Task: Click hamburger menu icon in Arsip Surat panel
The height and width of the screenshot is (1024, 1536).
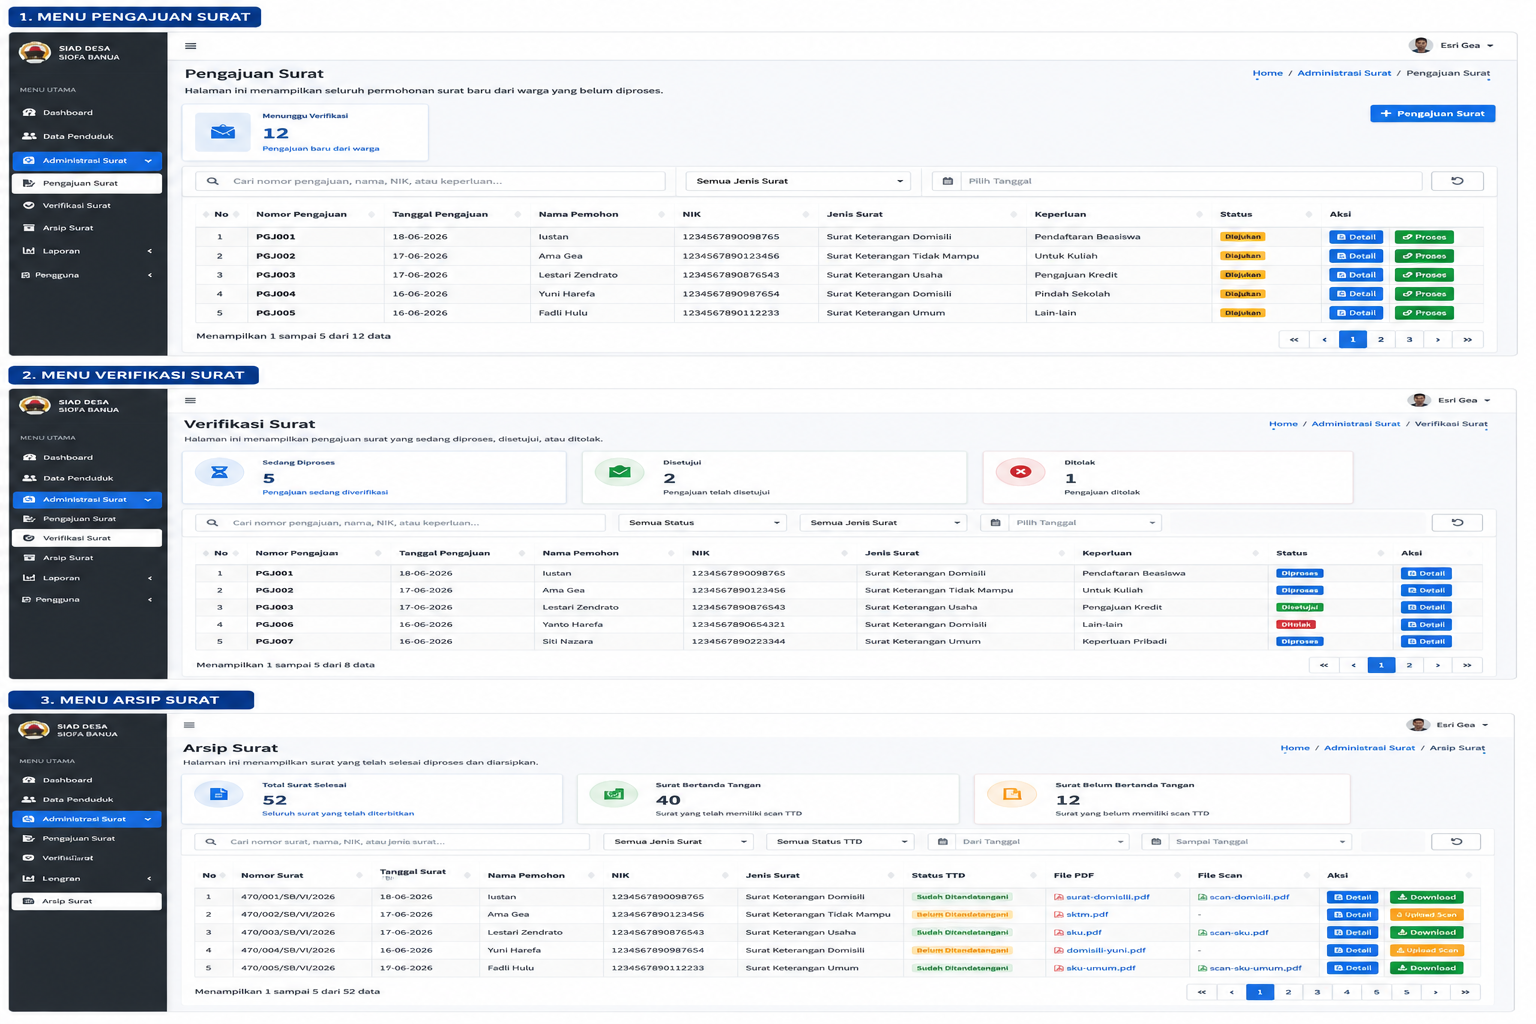Action: 189,725
